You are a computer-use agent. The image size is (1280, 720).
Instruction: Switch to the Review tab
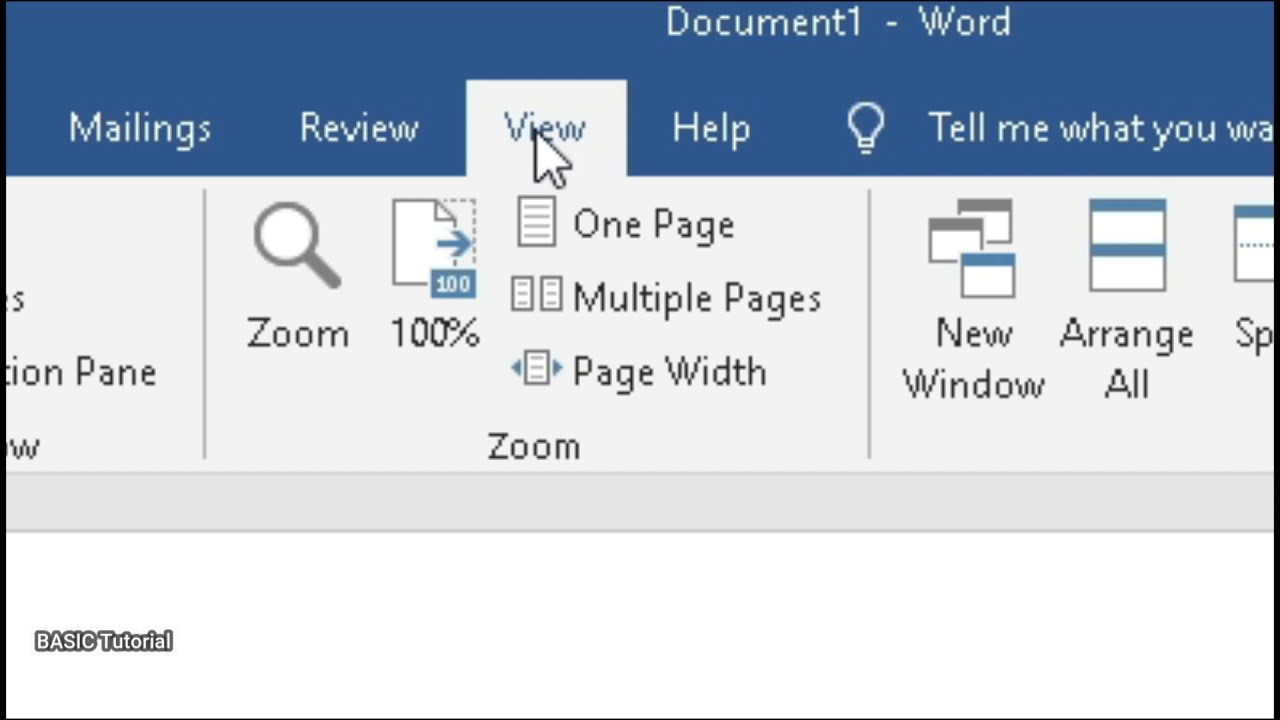click(358, 128)
